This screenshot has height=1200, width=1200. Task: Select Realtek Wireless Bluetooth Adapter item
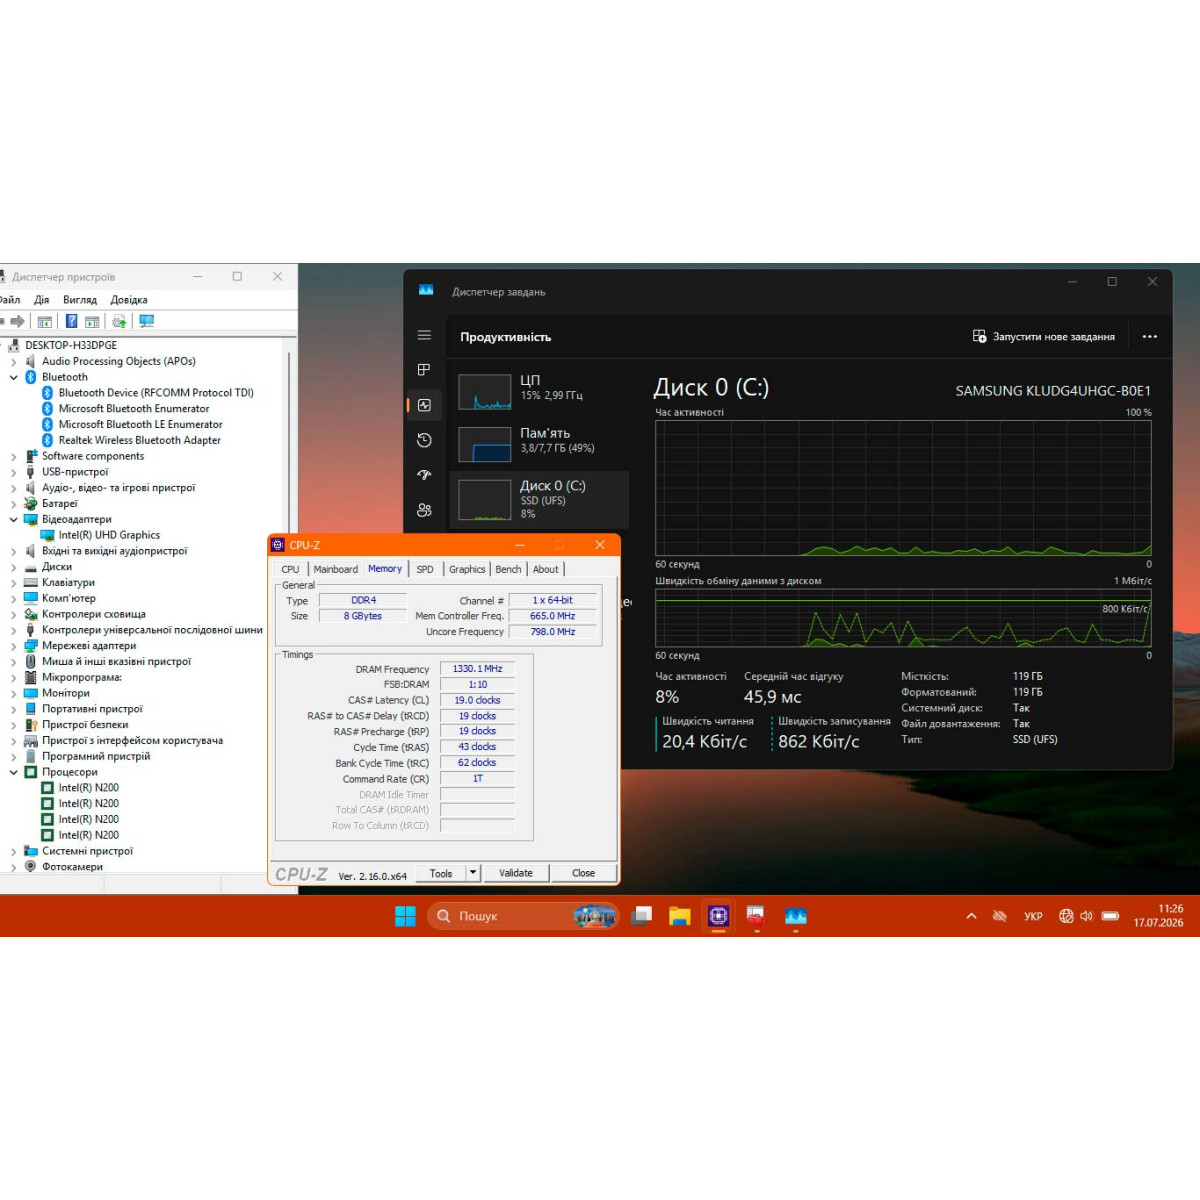pos(139,440)
